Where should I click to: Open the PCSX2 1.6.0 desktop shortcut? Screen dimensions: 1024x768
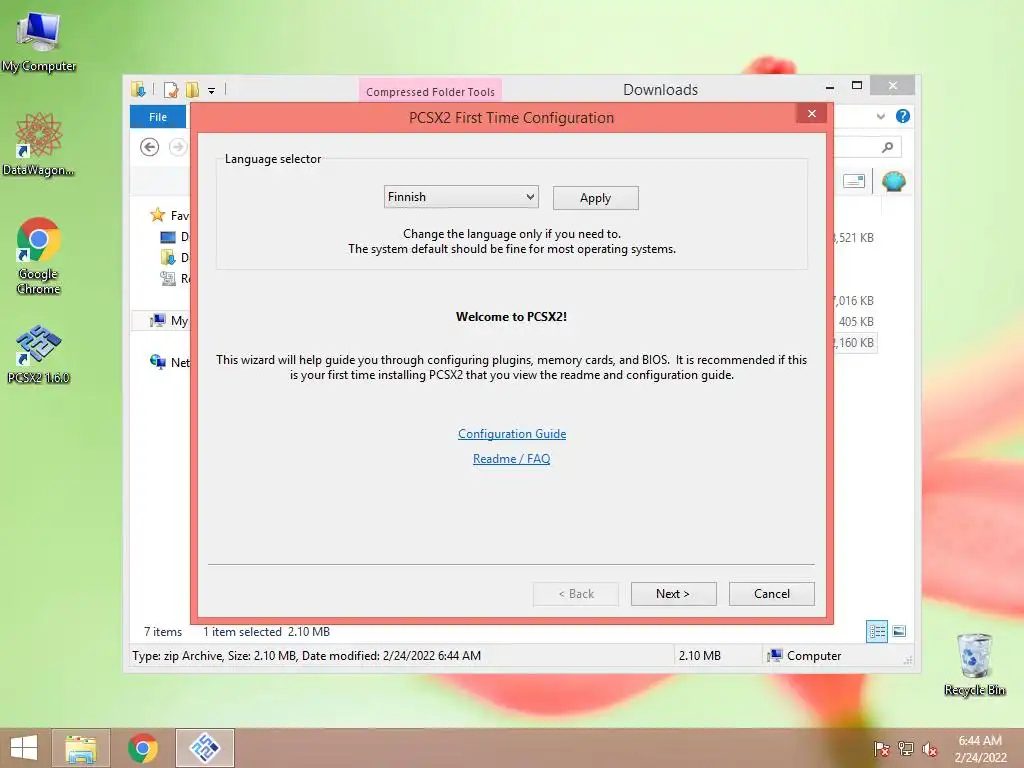click(38, 353)
